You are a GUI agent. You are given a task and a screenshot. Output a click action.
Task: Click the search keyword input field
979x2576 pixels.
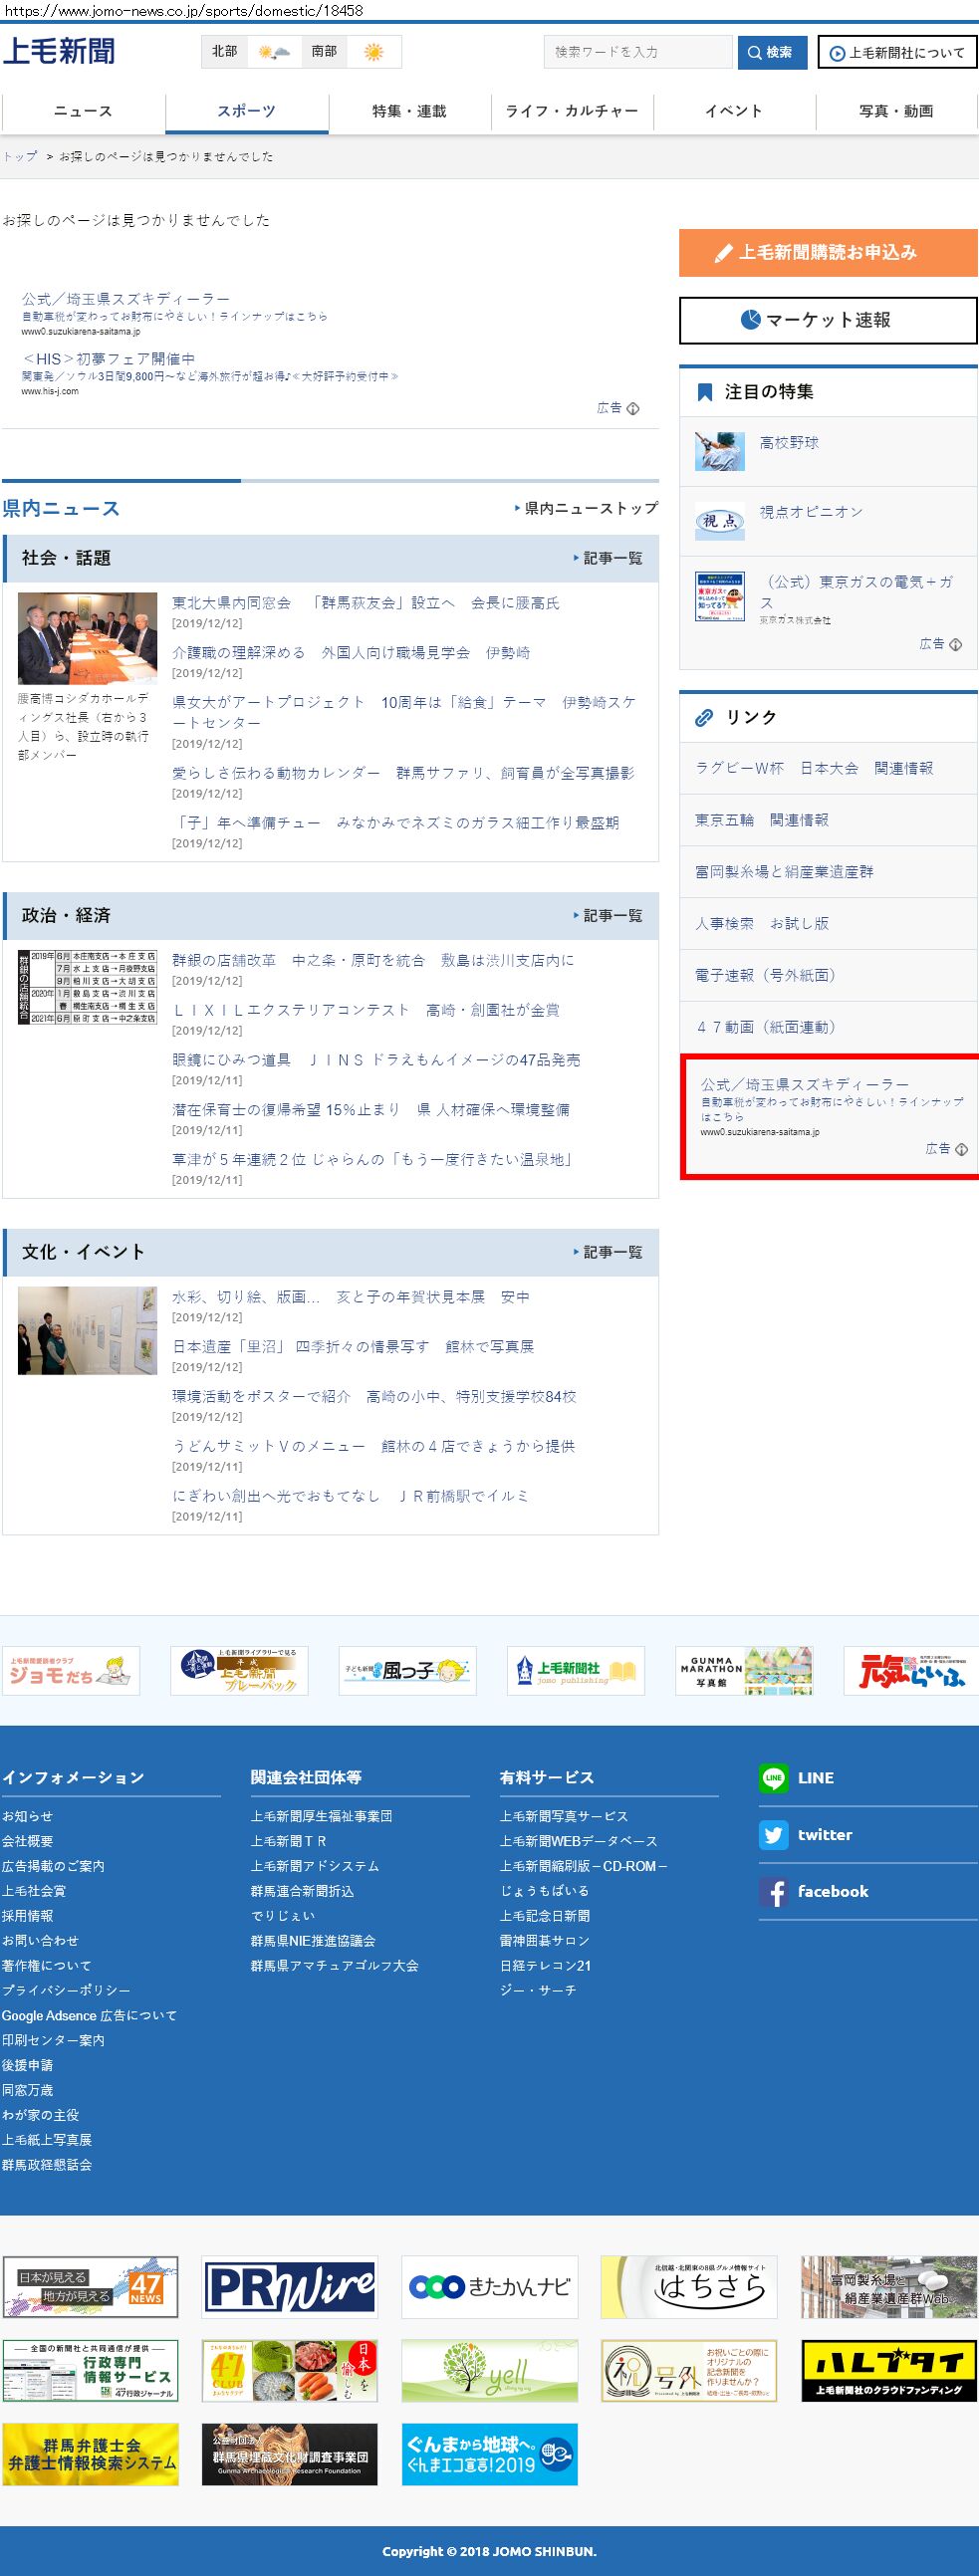pyautogui.click(x=637, y=52)
